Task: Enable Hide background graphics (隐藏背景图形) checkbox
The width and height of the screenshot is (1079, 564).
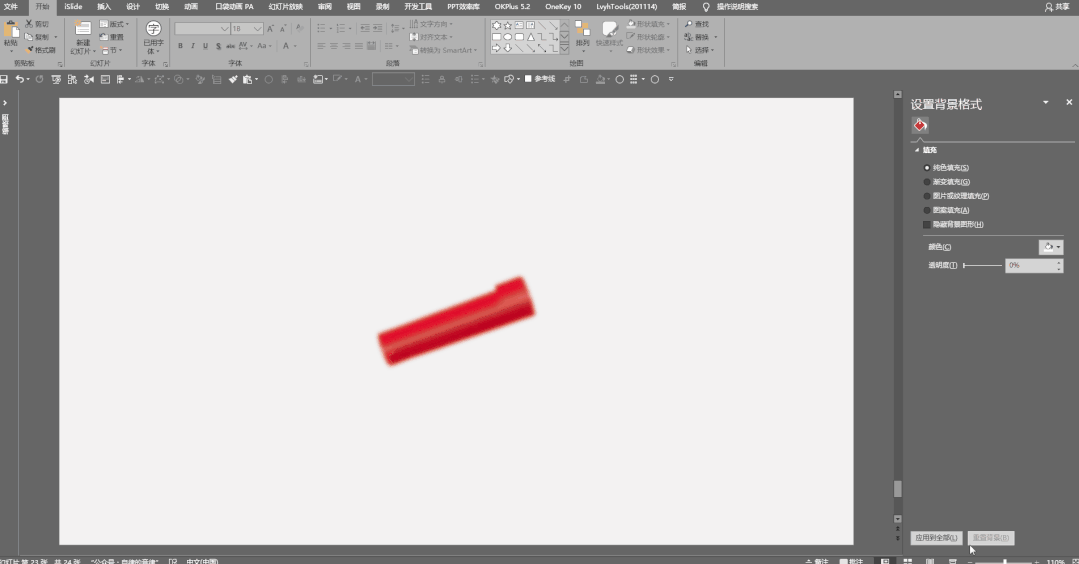Action: [x=927, y=225]
